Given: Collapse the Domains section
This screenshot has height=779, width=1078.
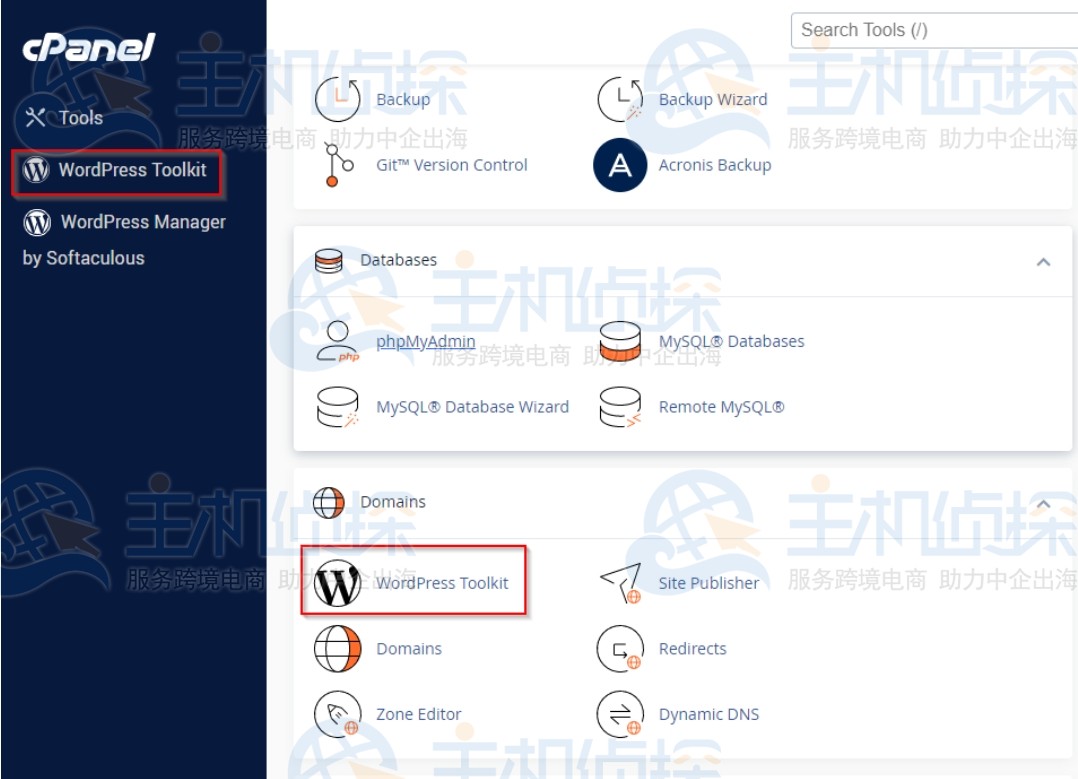Looking at the screenshot, I should coord(1044,502).
